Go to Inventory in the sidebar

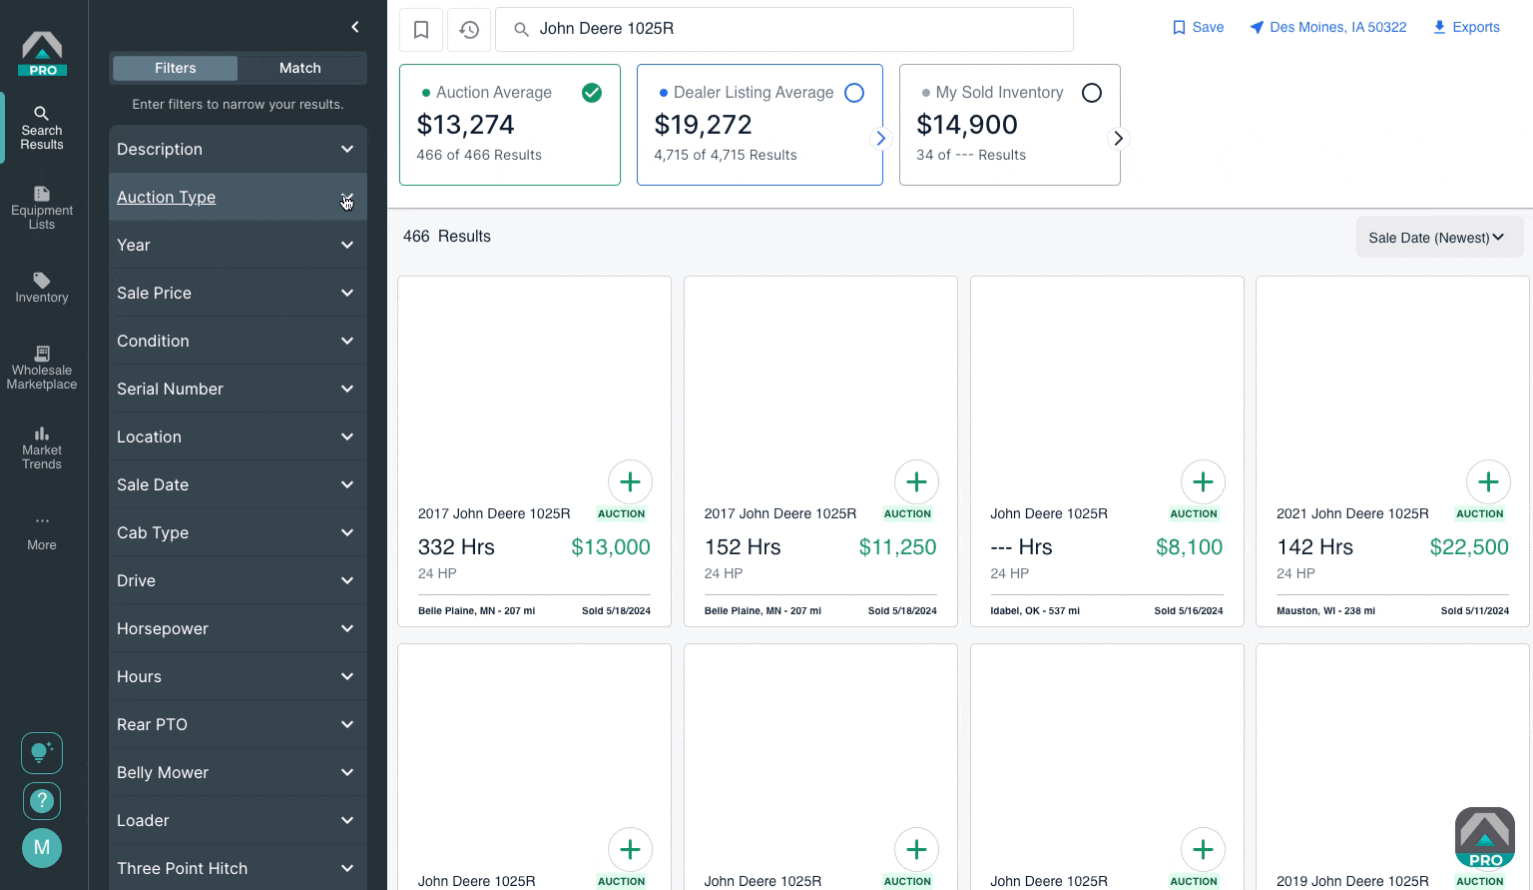click(42, 288)
